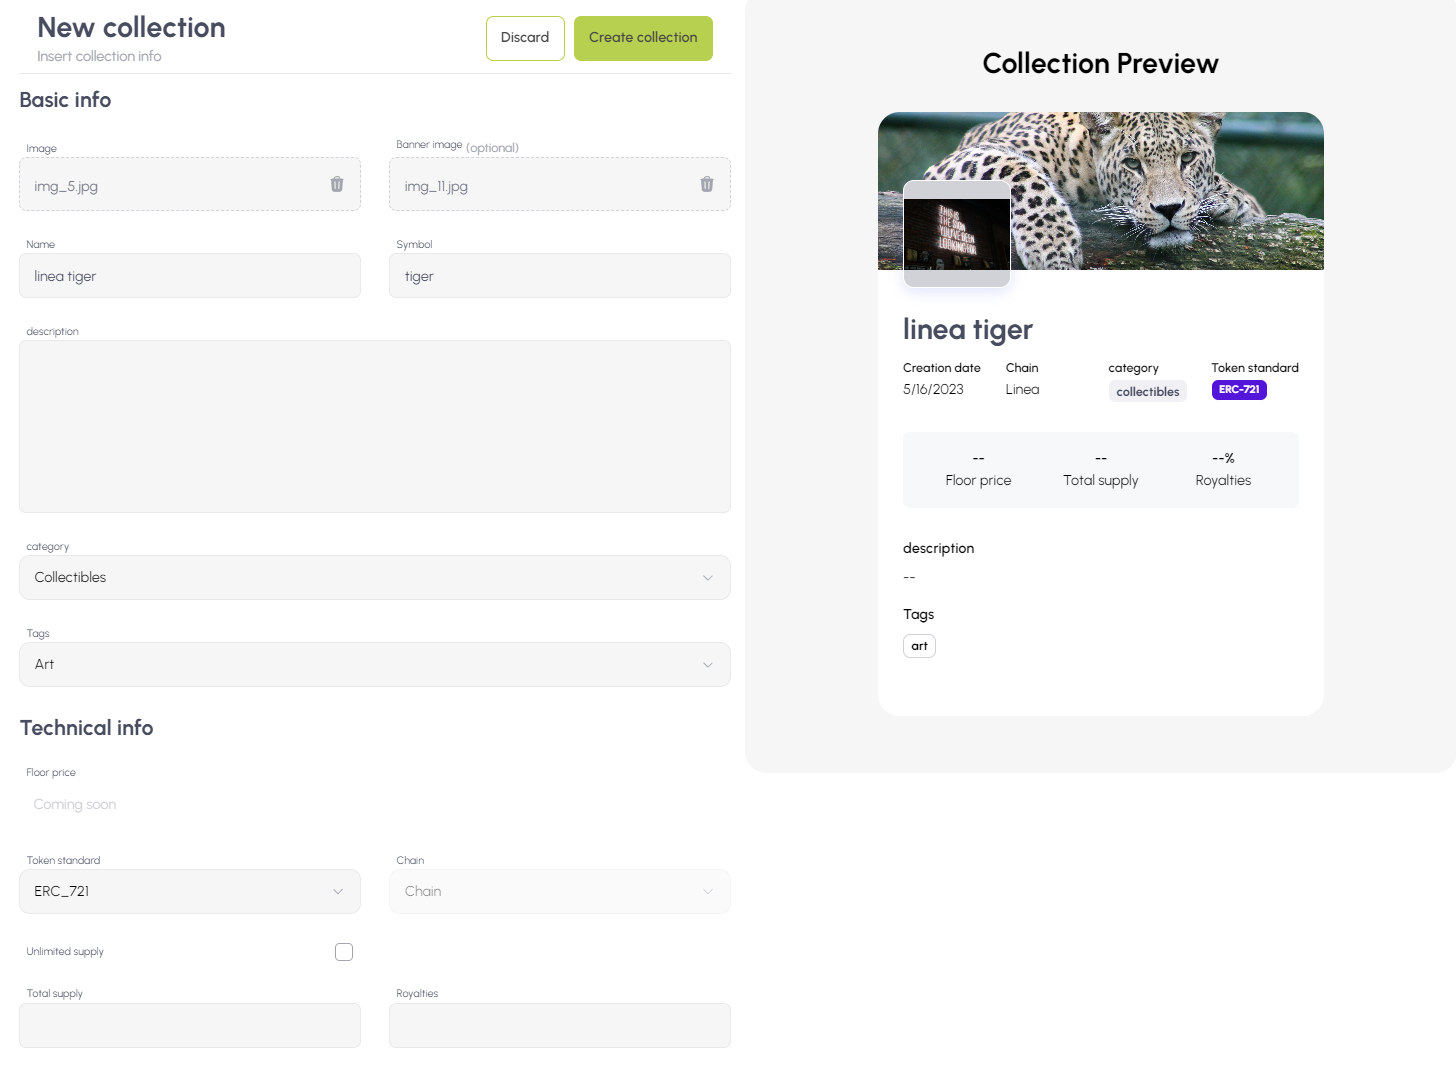Click the Linea chain value in preview
Viewport: 1456px width, 1076px height.
pyautogui.click(x=1022, y=390)
